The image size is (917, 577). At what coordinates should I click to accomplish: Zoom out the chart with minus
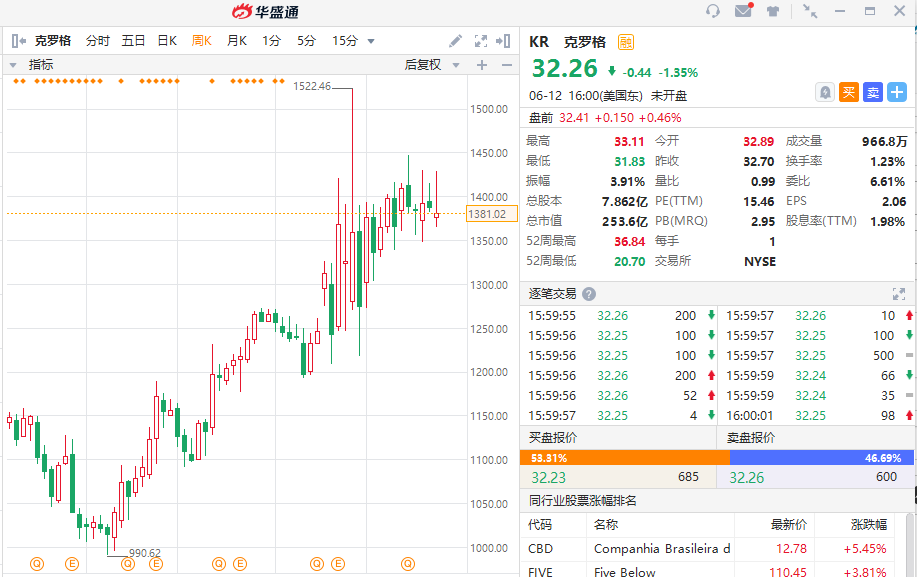[506, 65]
